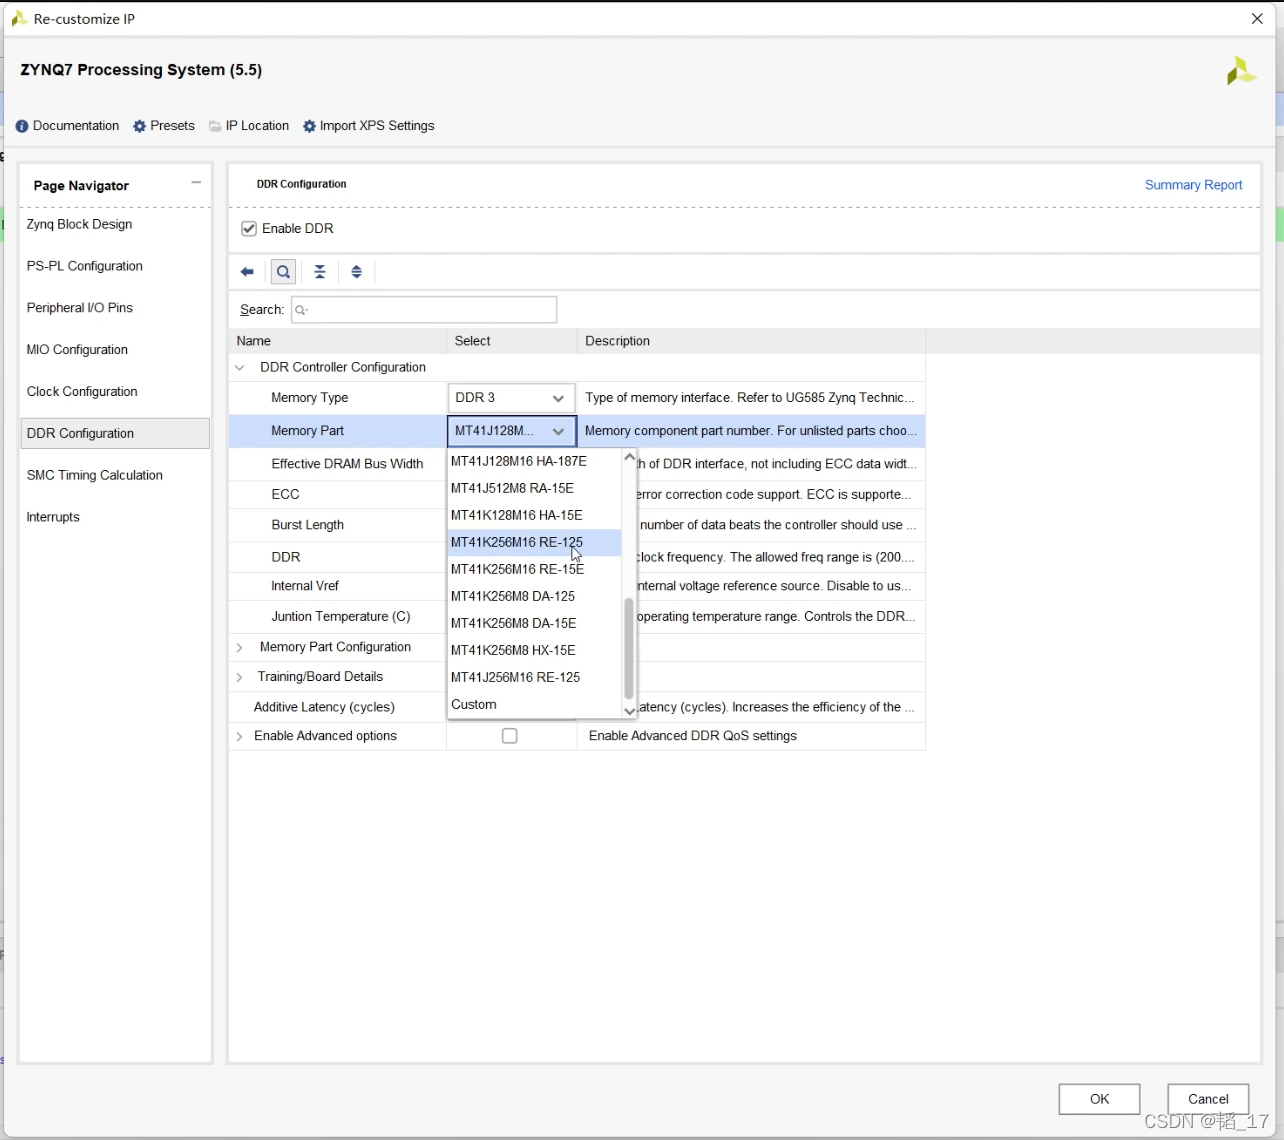This screenshot has width=1284, height=1140.
Task: Click the Xilinx logo at top right
Action: pos(1241,71)
